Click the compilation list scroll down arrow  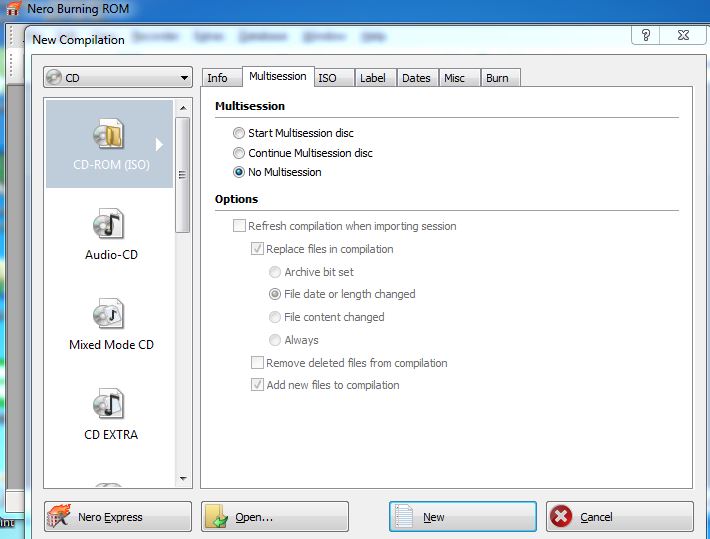click(183, 478)
